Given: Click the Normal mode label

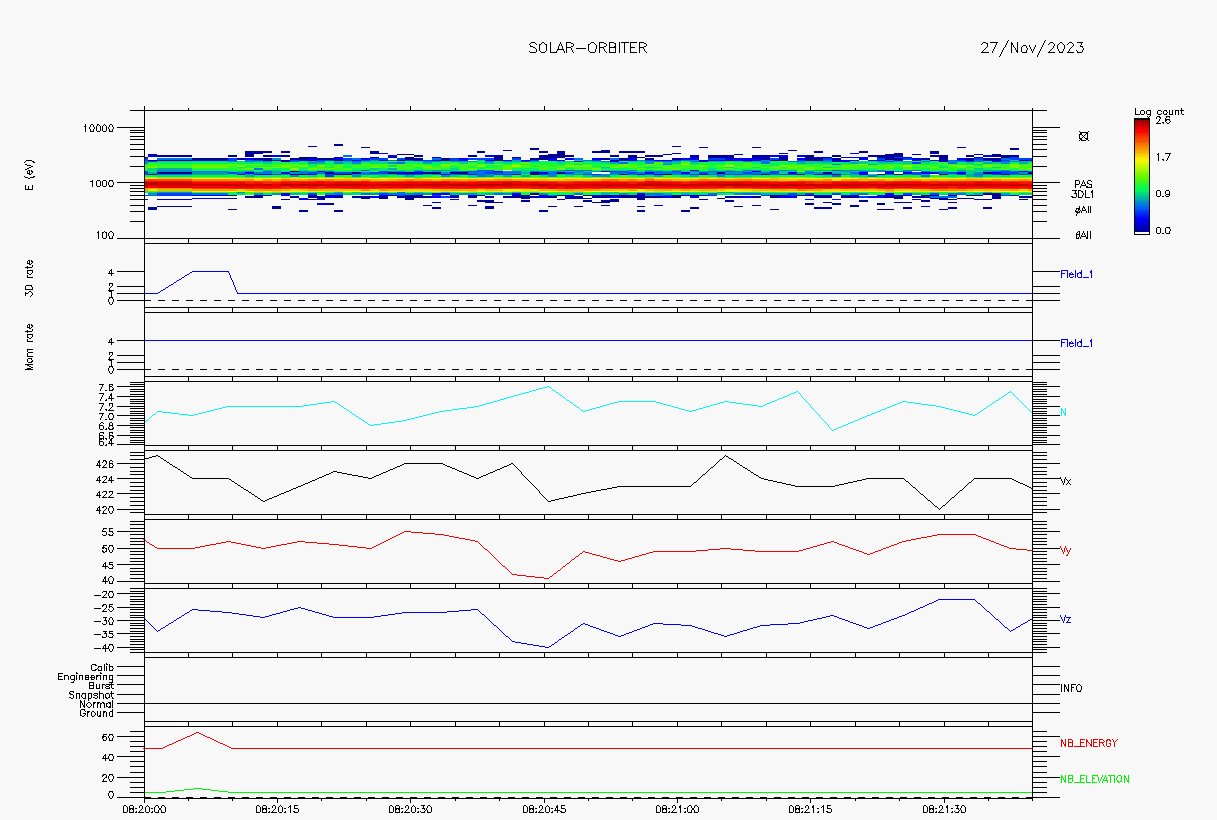Looking at the screenshot, I should [x=97, y=704].
